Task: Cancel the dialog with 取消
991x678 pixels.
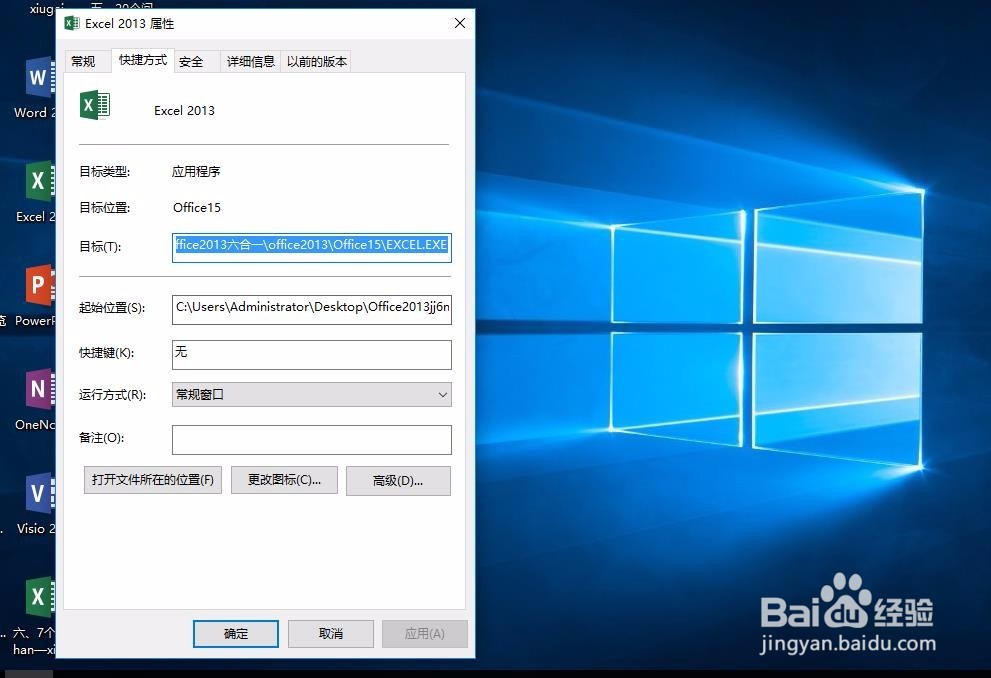Action: pos(331,633)
